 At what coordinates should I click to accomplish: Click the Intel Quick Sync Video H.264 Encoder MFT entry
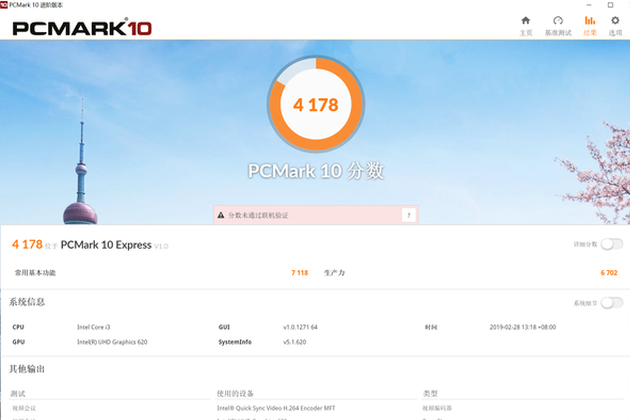[276, 408]
